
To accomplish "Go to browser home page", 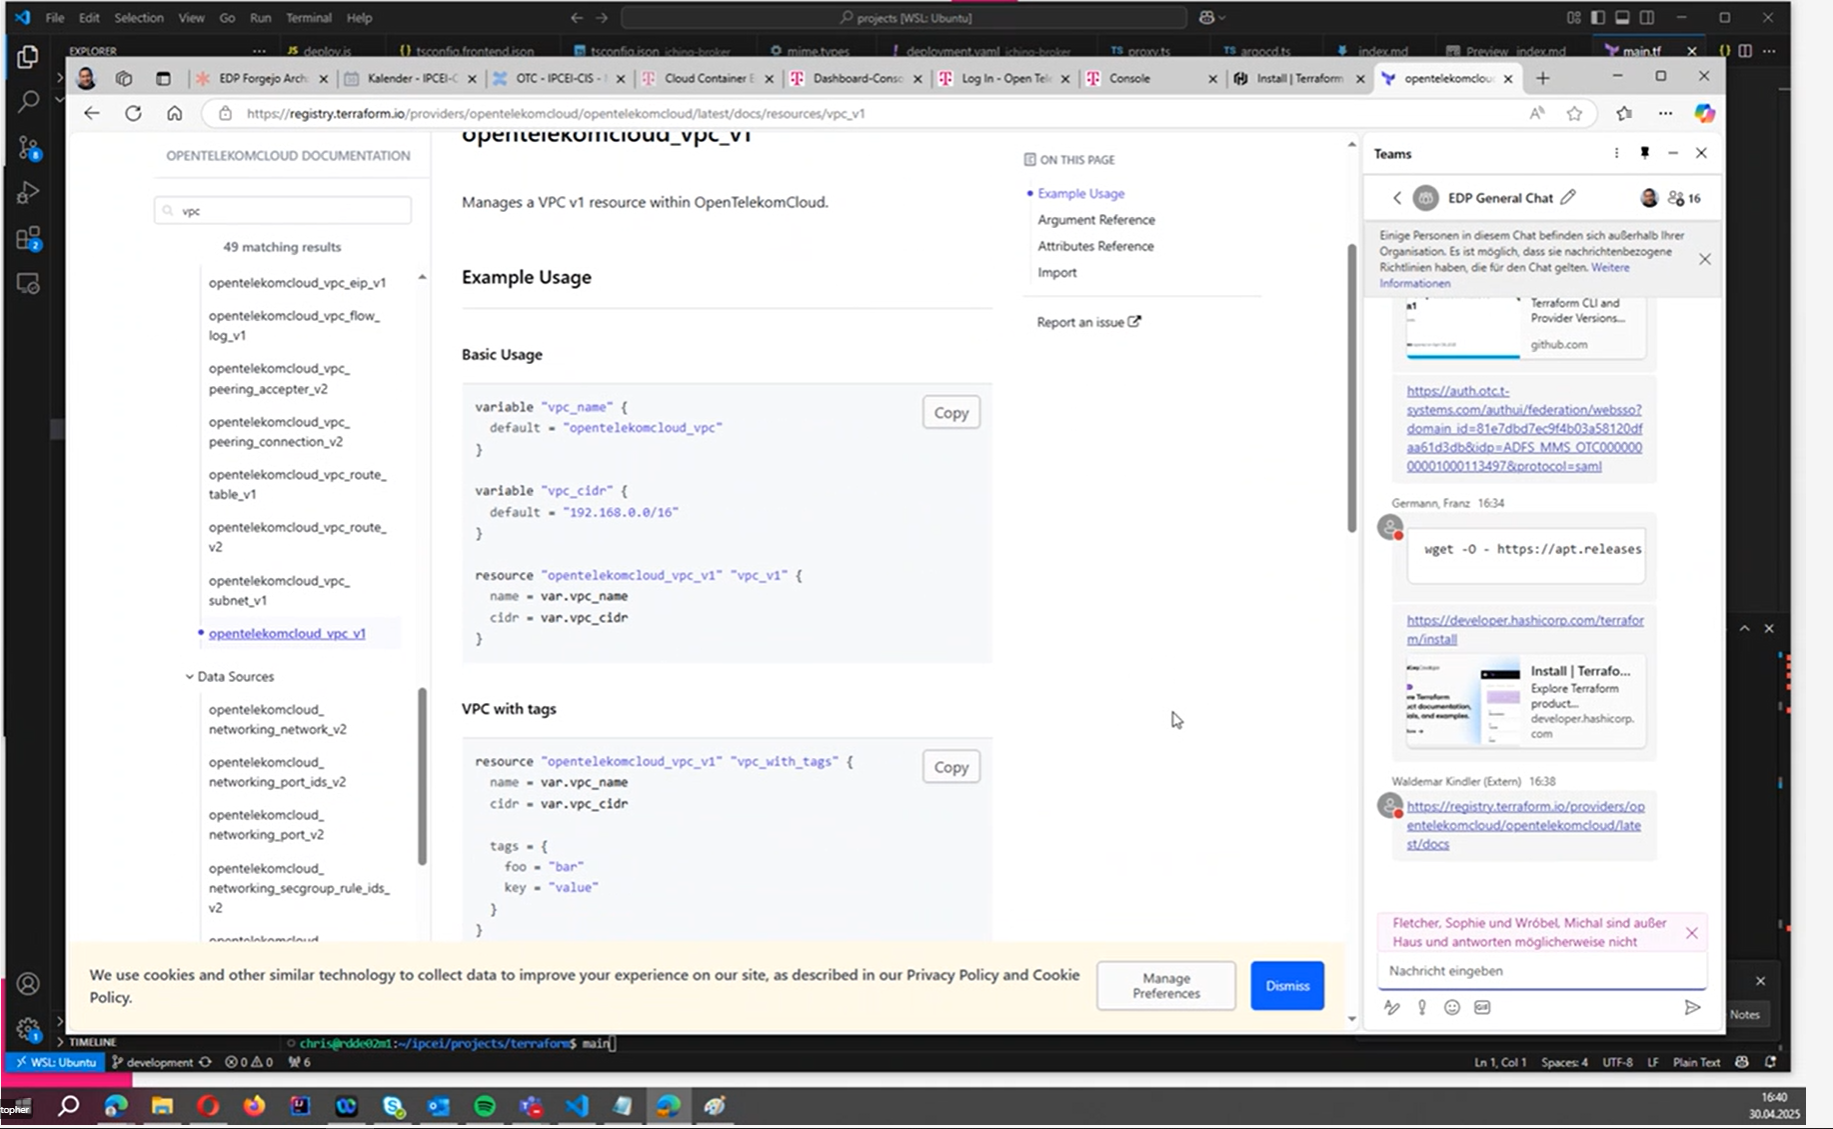I will pos(174,113).
